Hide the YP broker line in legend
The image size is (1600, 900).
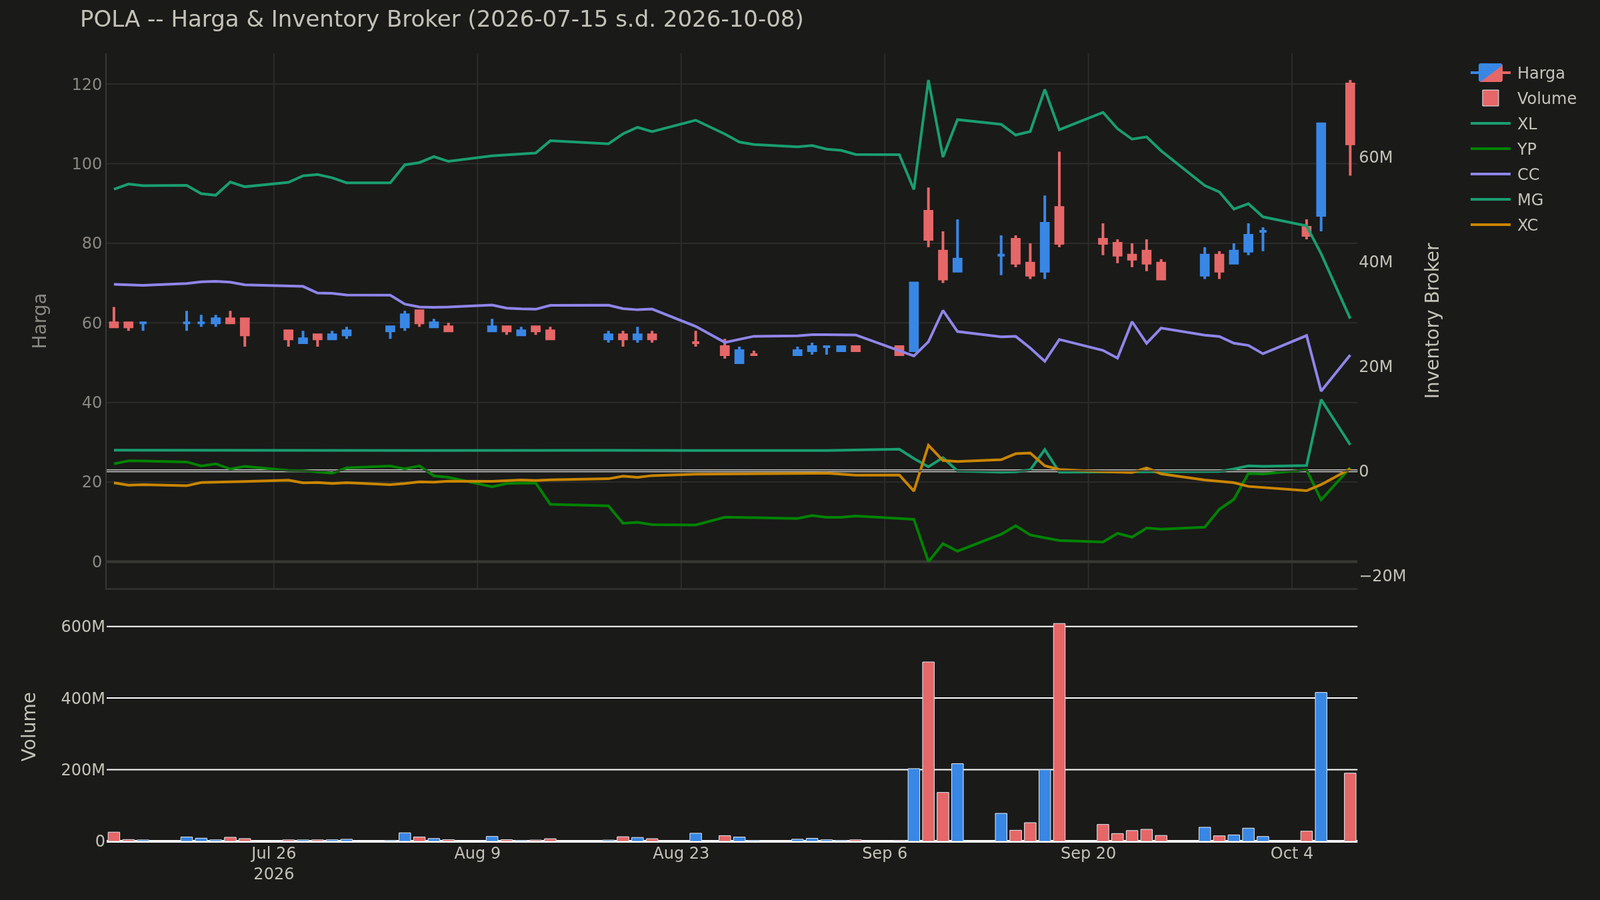click(x=1504, y=149)
